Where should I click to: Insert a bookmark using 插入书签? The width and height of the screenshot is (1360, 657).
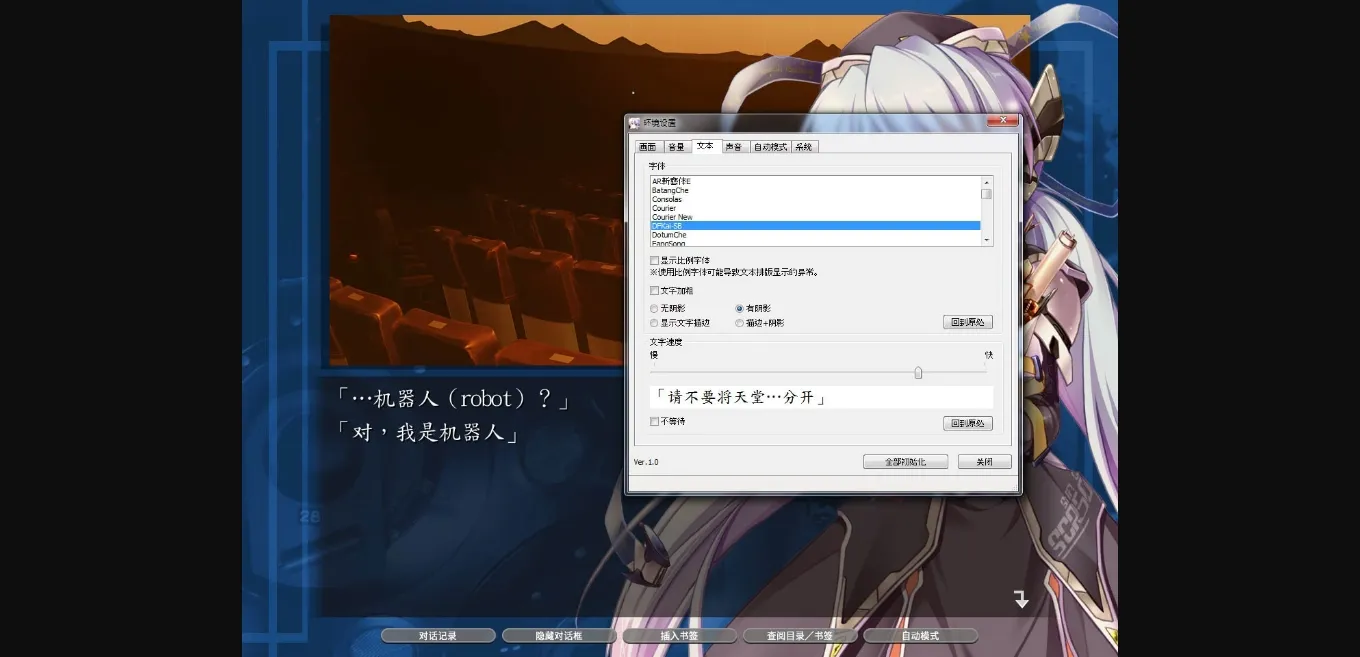point(679,634)
